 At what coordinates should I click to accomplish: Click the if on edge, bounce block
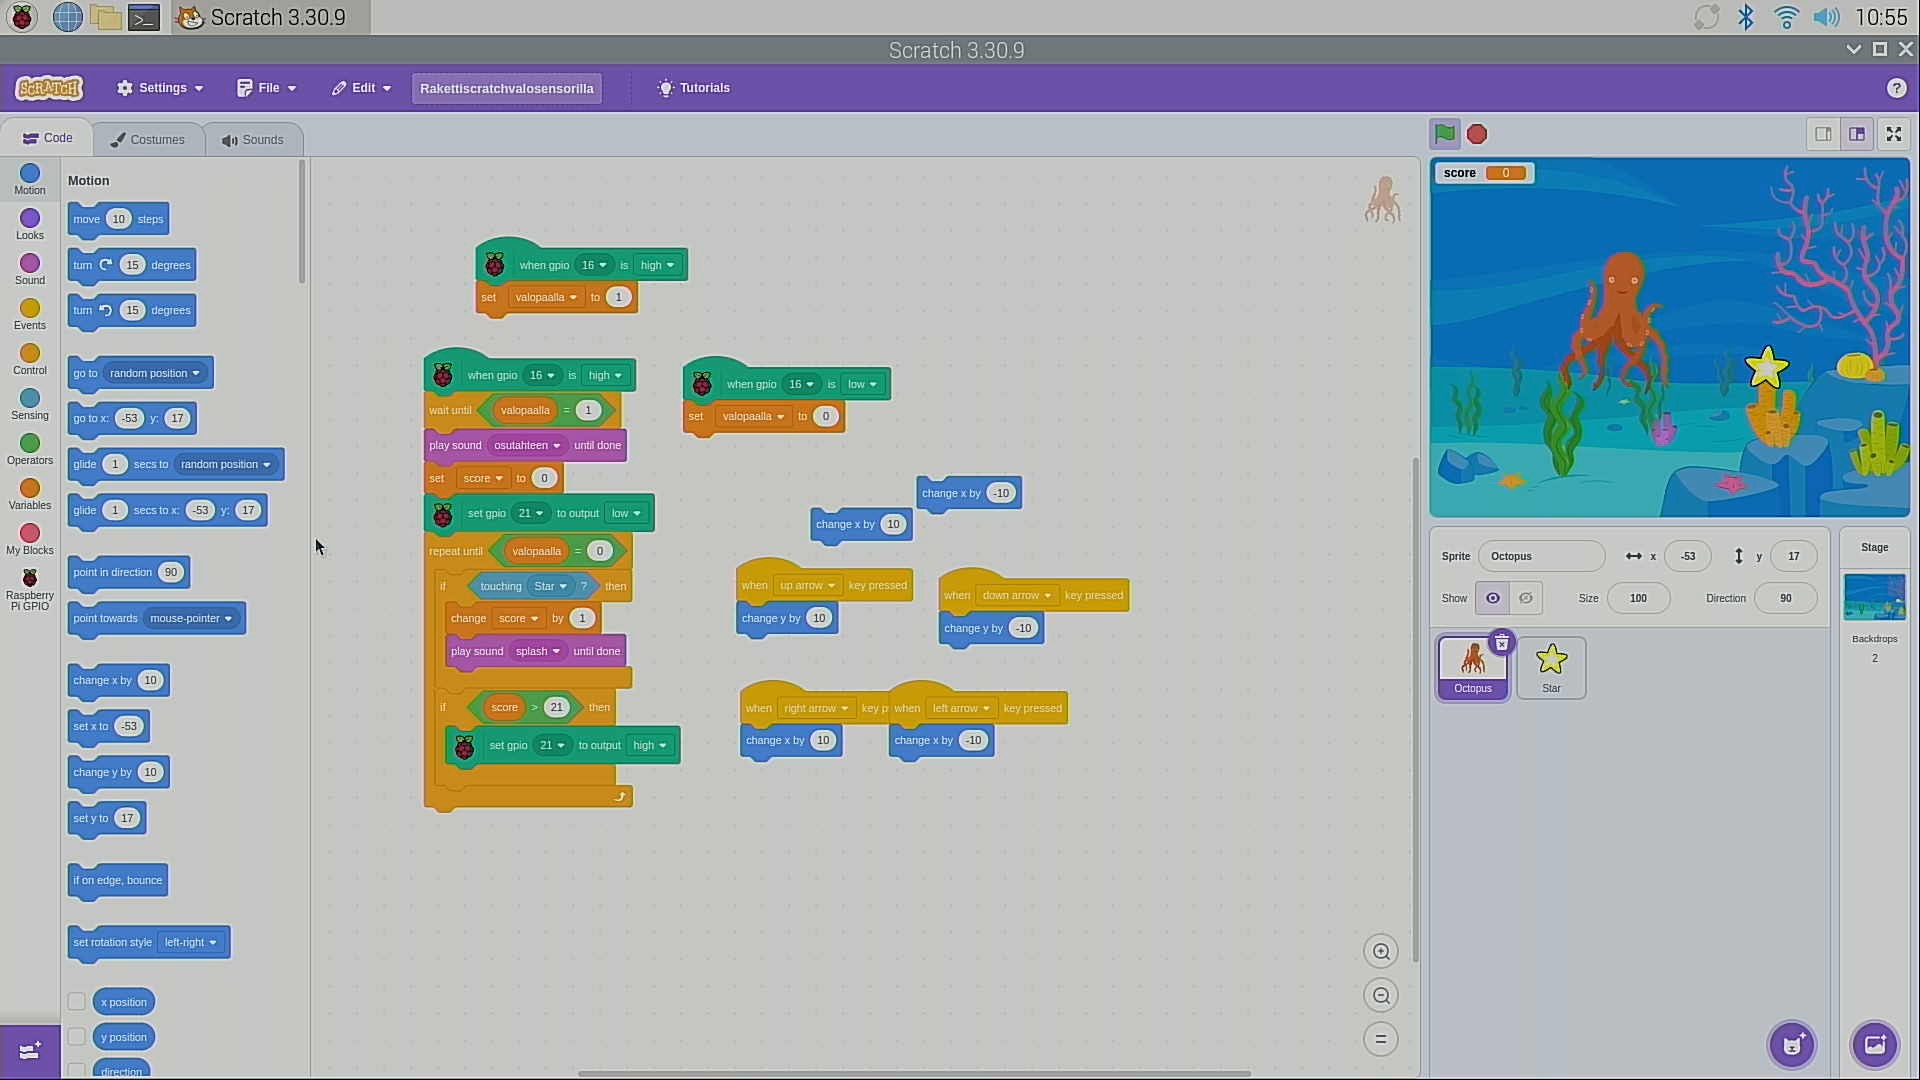(117, 881)
